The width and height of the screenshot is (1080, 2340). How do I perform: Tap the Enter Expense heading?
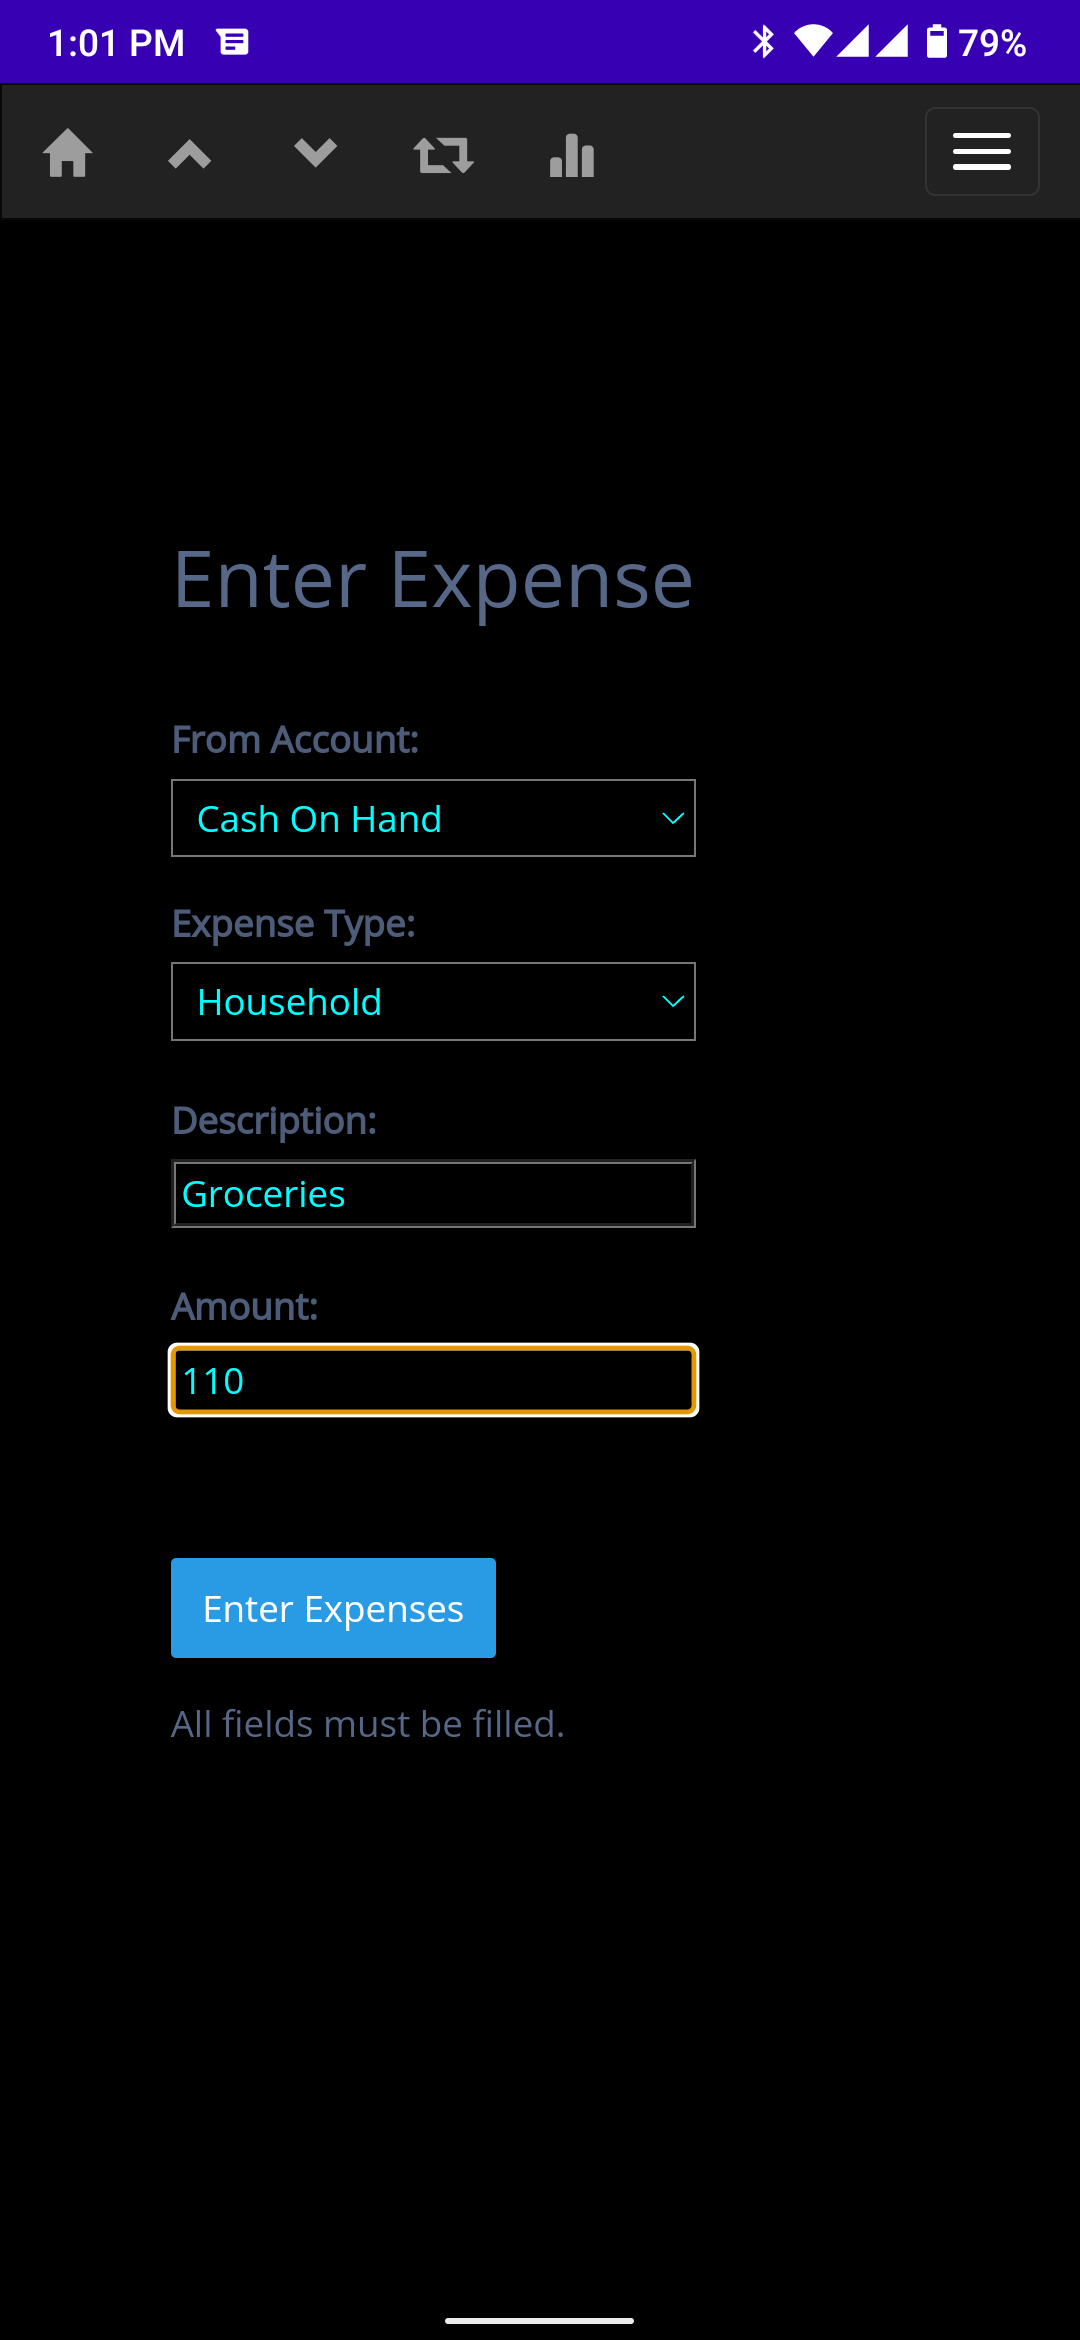point(432,580)
